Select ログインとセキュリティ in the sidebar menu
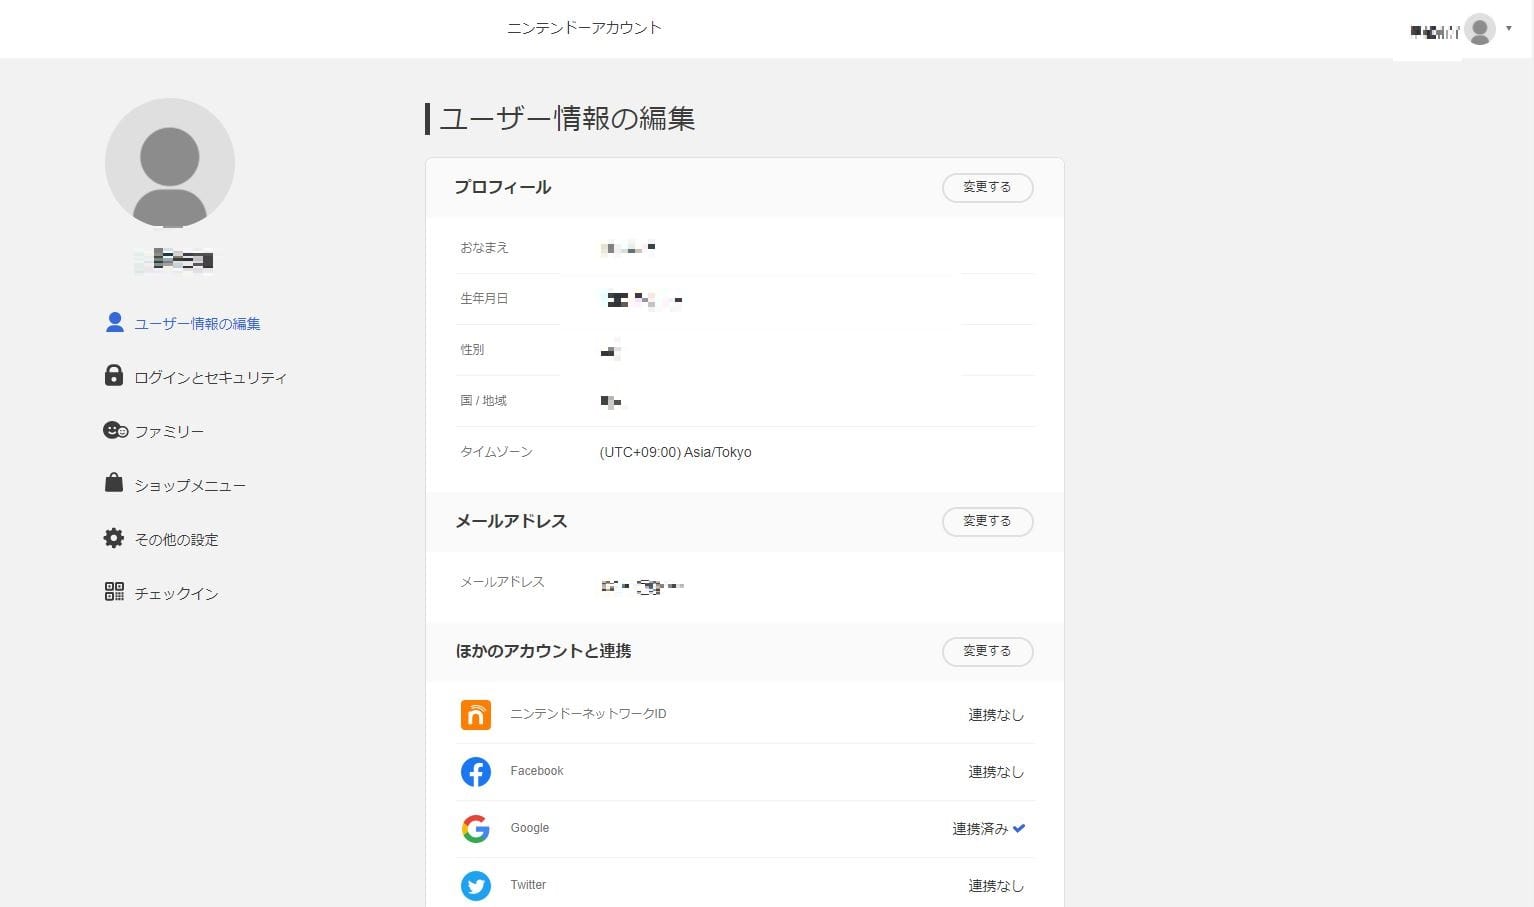 [211, 377]
